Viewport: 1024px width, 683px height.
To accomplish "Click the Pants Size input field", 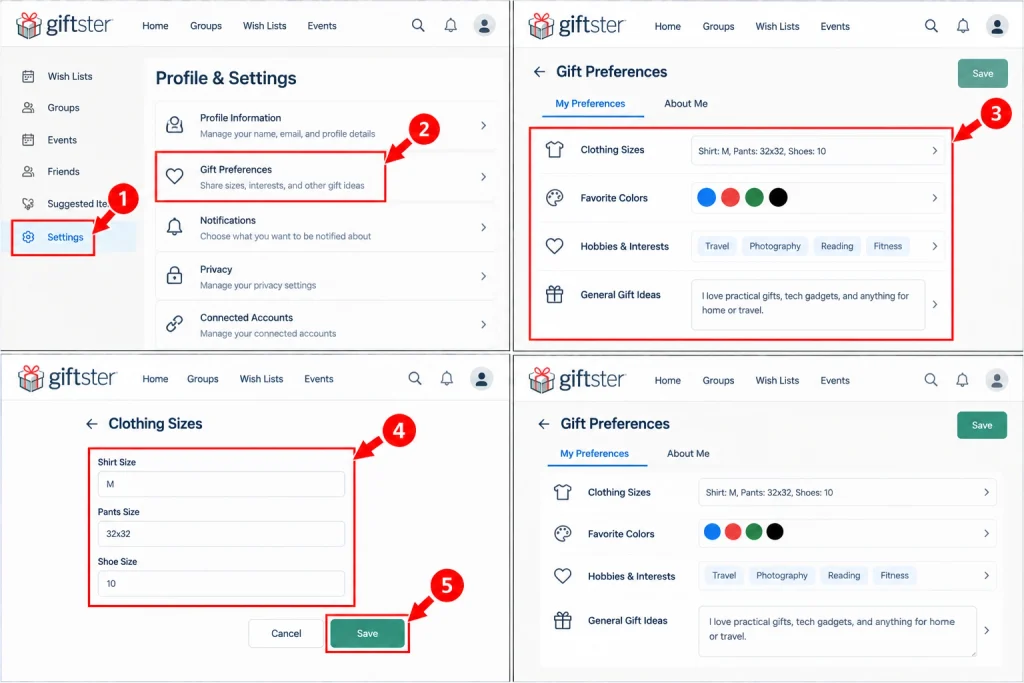I will click(221, 533).
